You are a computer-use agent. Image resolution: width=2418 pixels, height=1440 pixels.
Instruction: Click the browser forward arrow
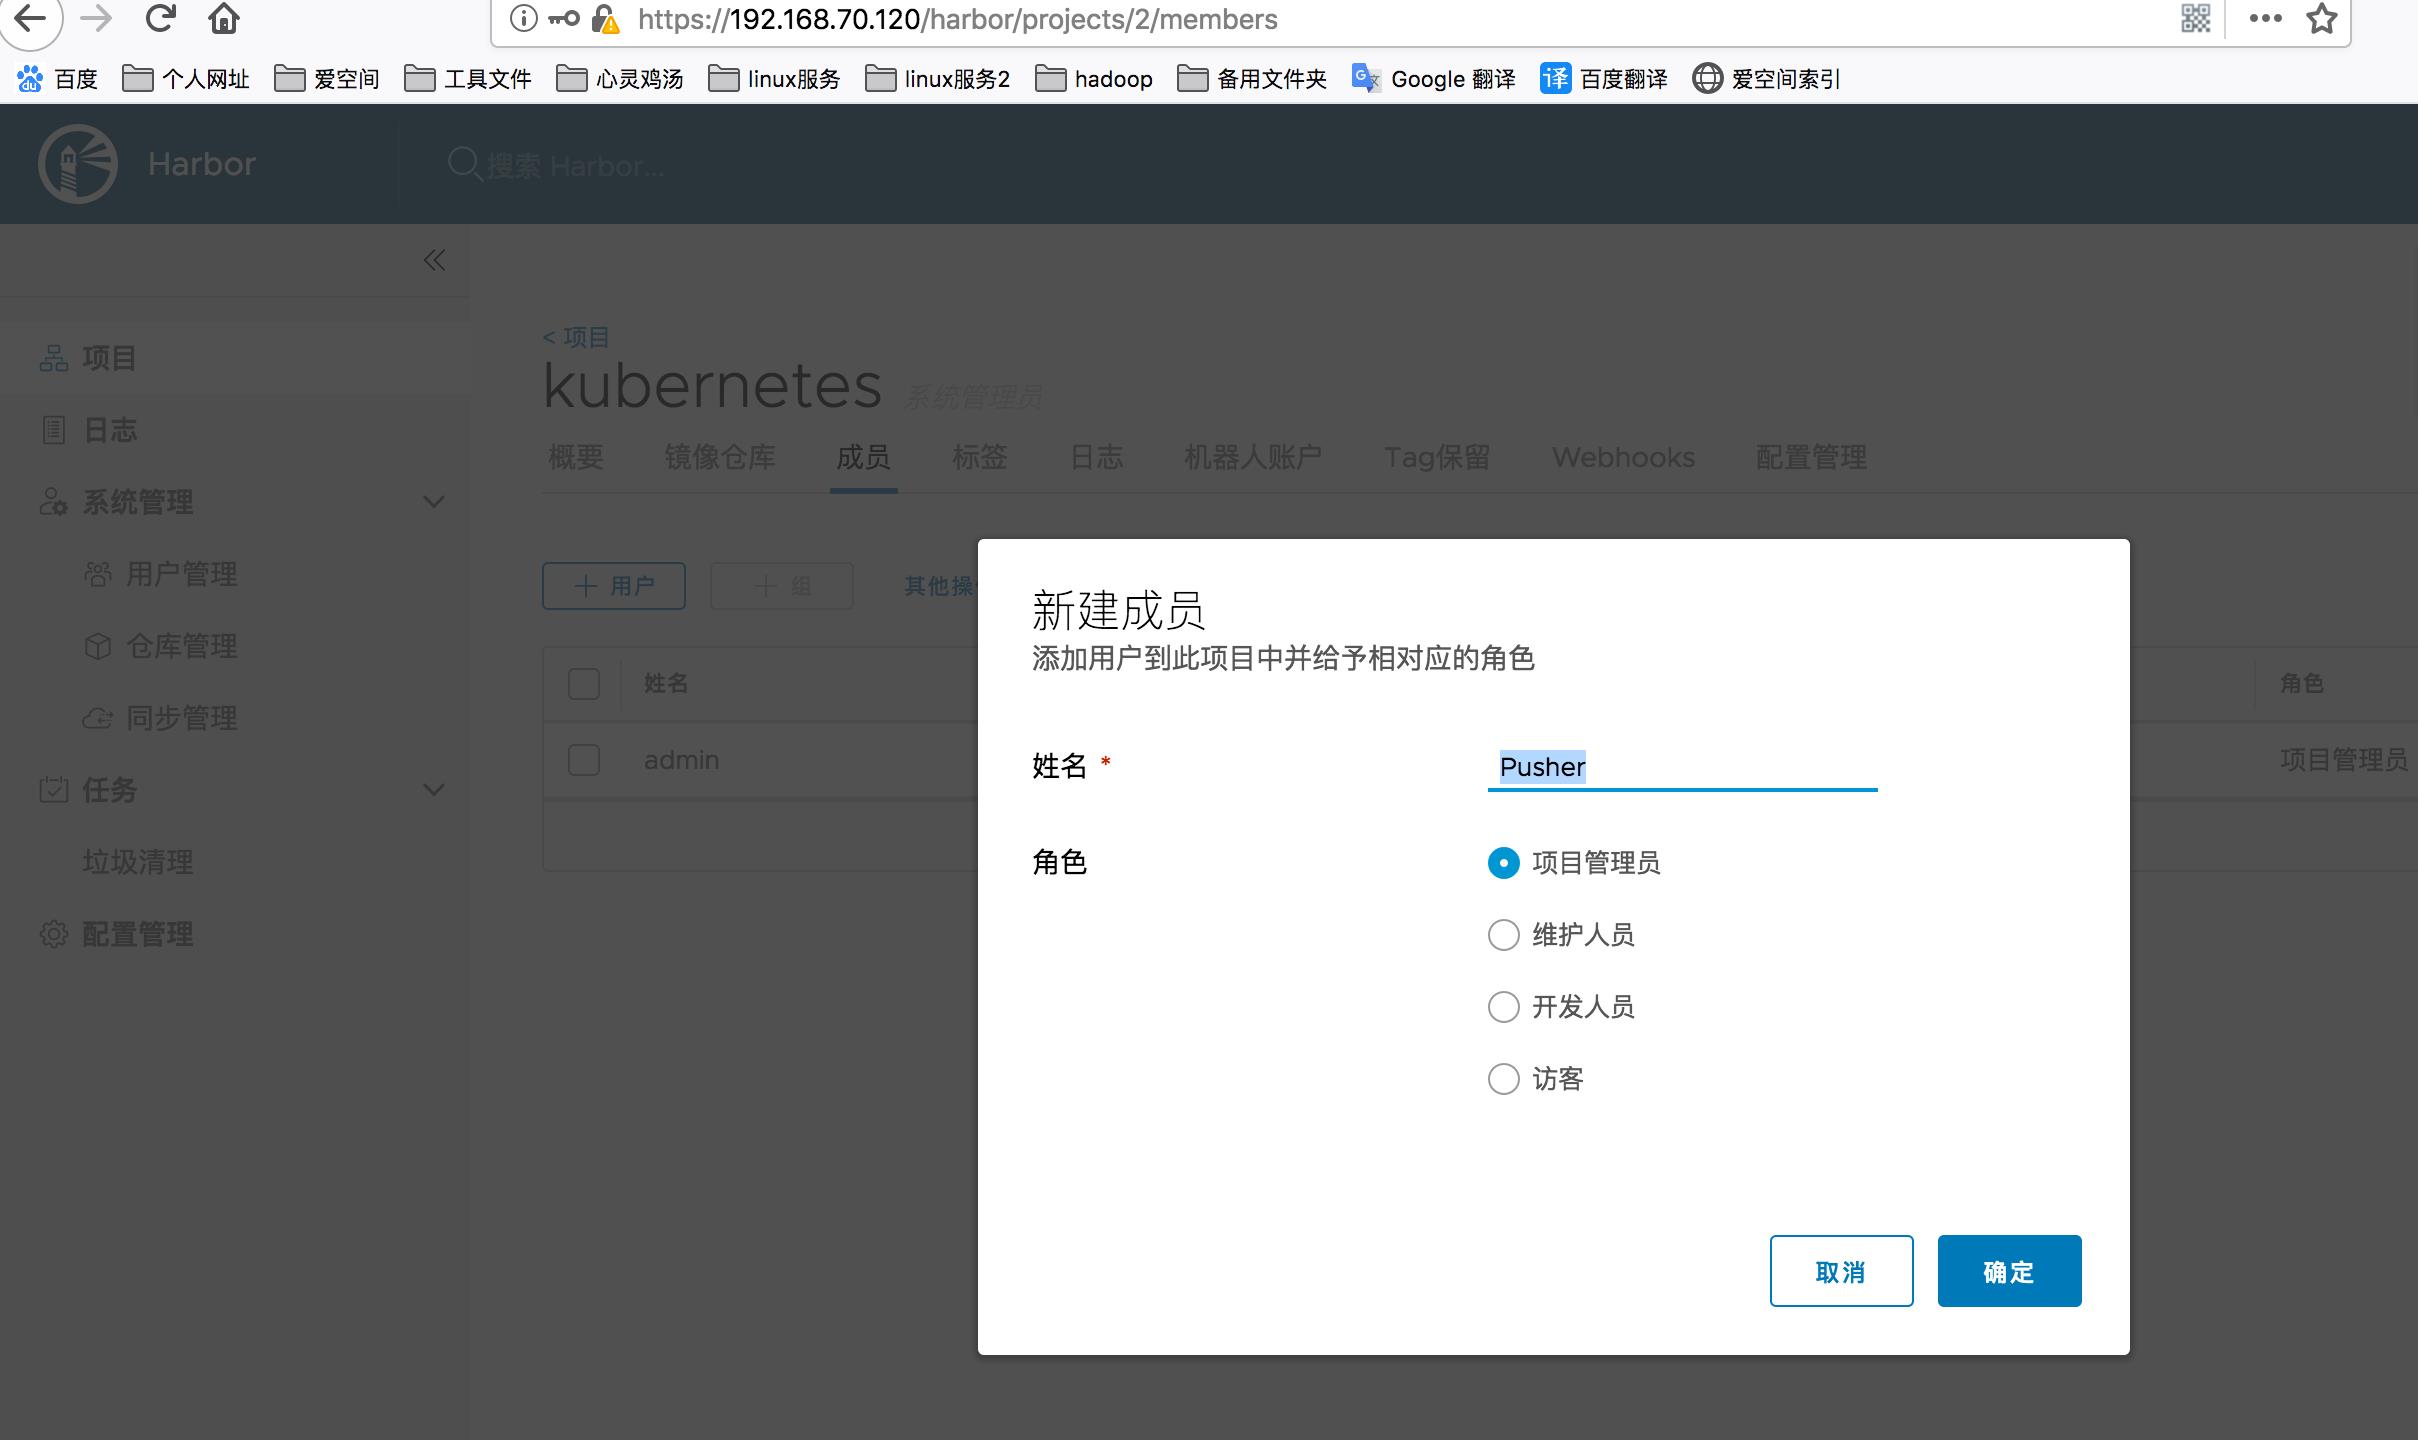click(96, 18)
